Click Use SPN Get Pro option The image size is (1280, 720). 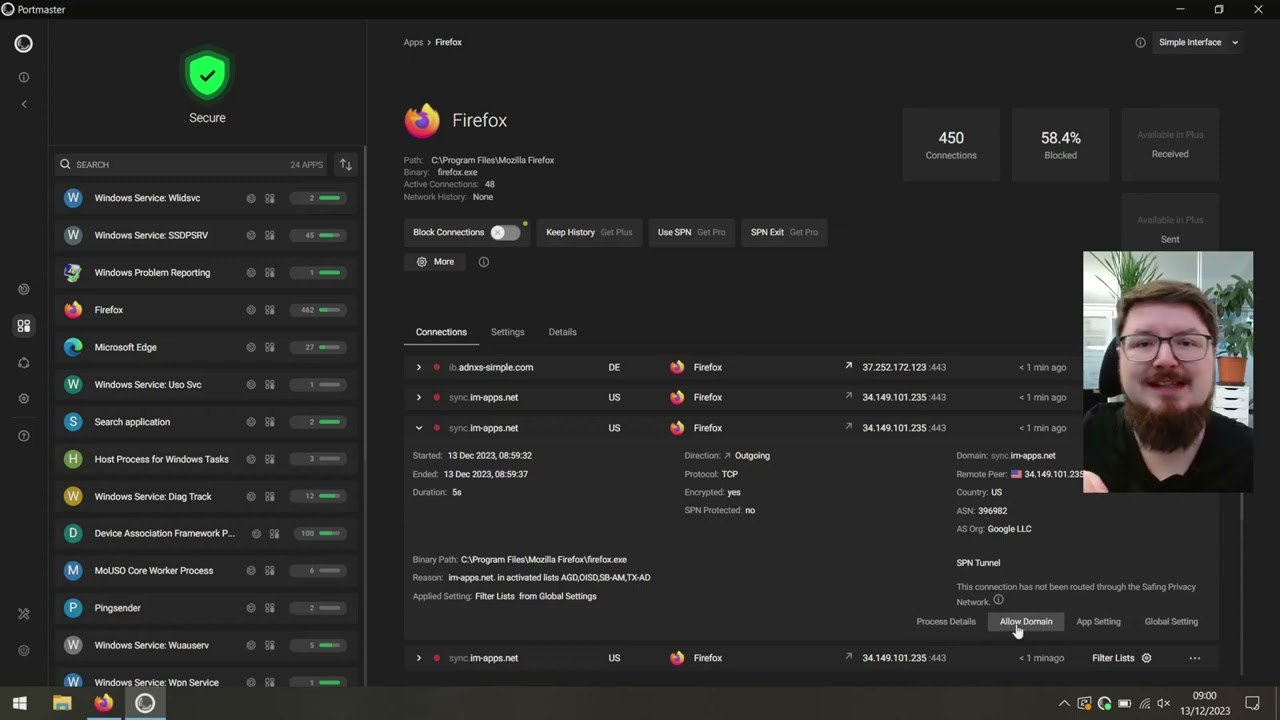tap(691, 232)
